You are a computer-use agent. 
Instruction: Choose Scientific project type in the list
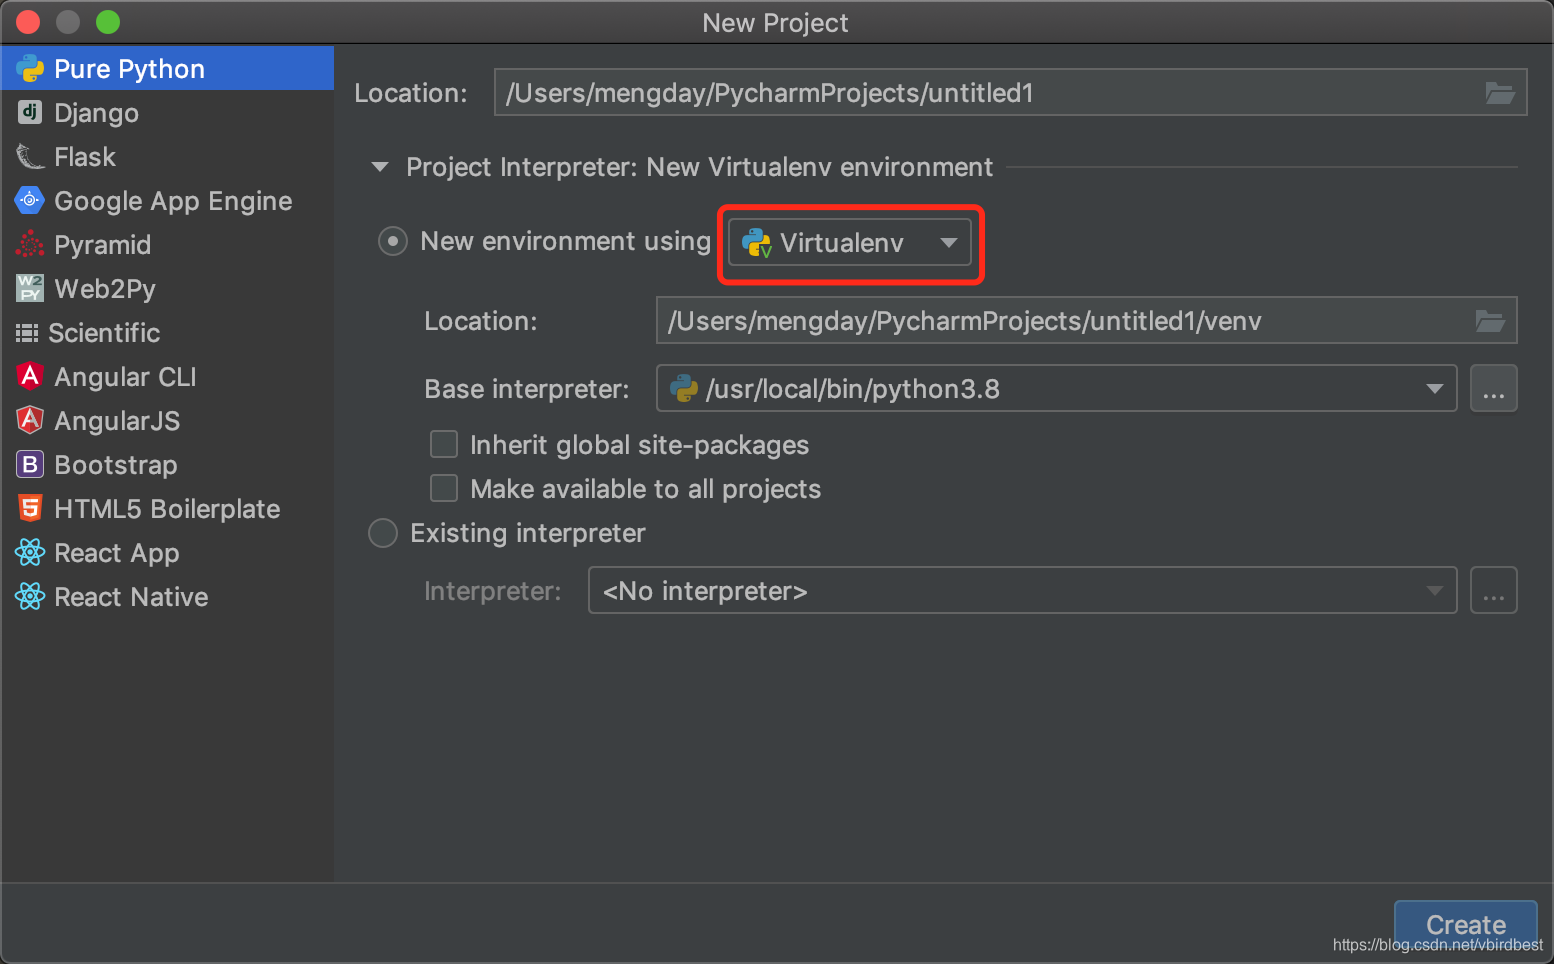[x=167, y=332]
